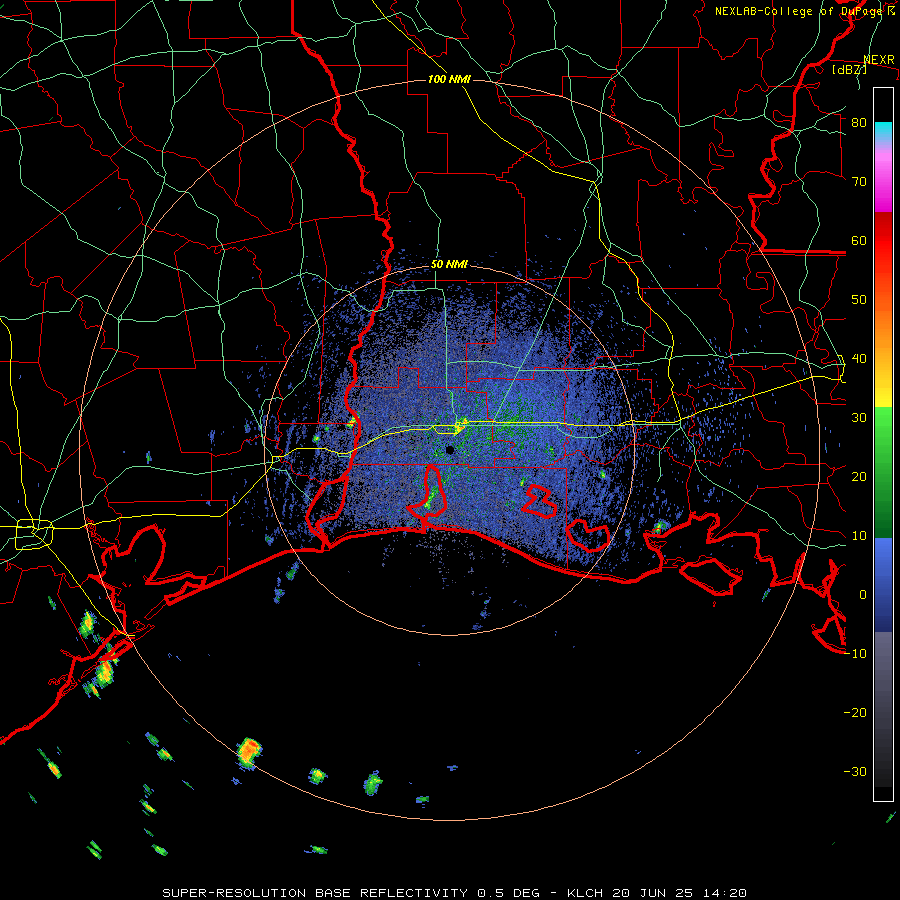900x900 pixels.
Task: Click the 0 value on dBZ scale
Action: [863, 595]
